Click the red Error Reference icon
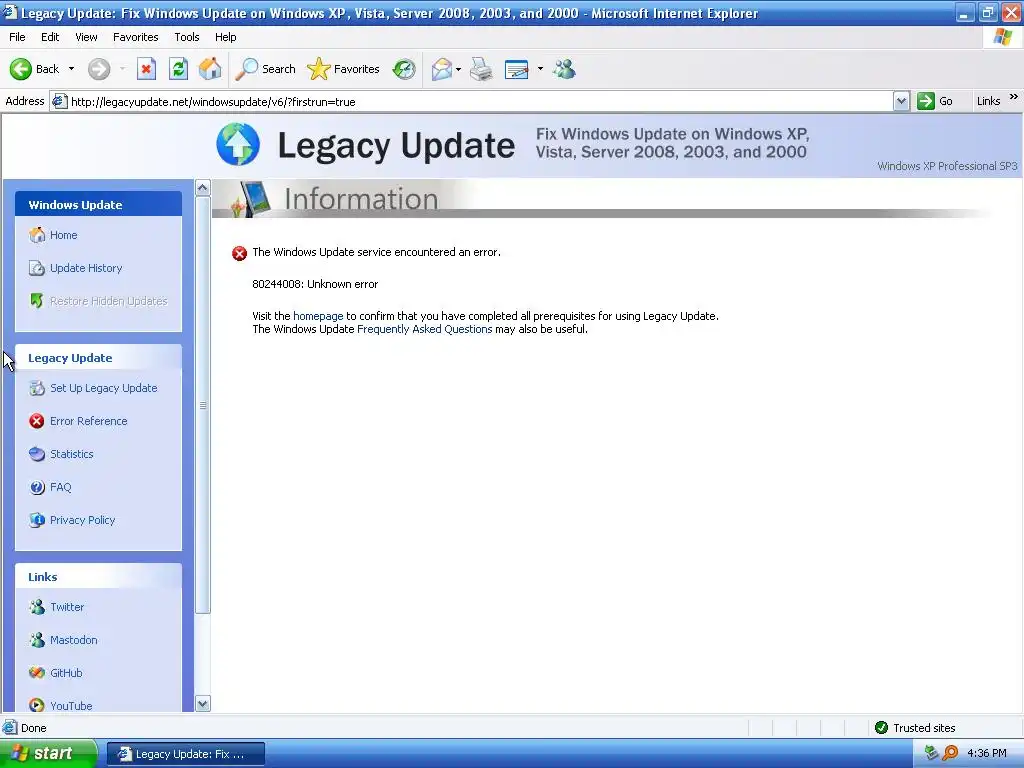This screenshot has height=768, width=1024. tap(37, 421)
